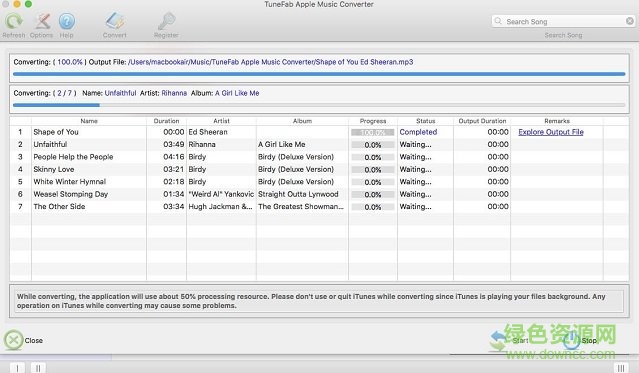Click the Output Duration column header

coord(482,121)
